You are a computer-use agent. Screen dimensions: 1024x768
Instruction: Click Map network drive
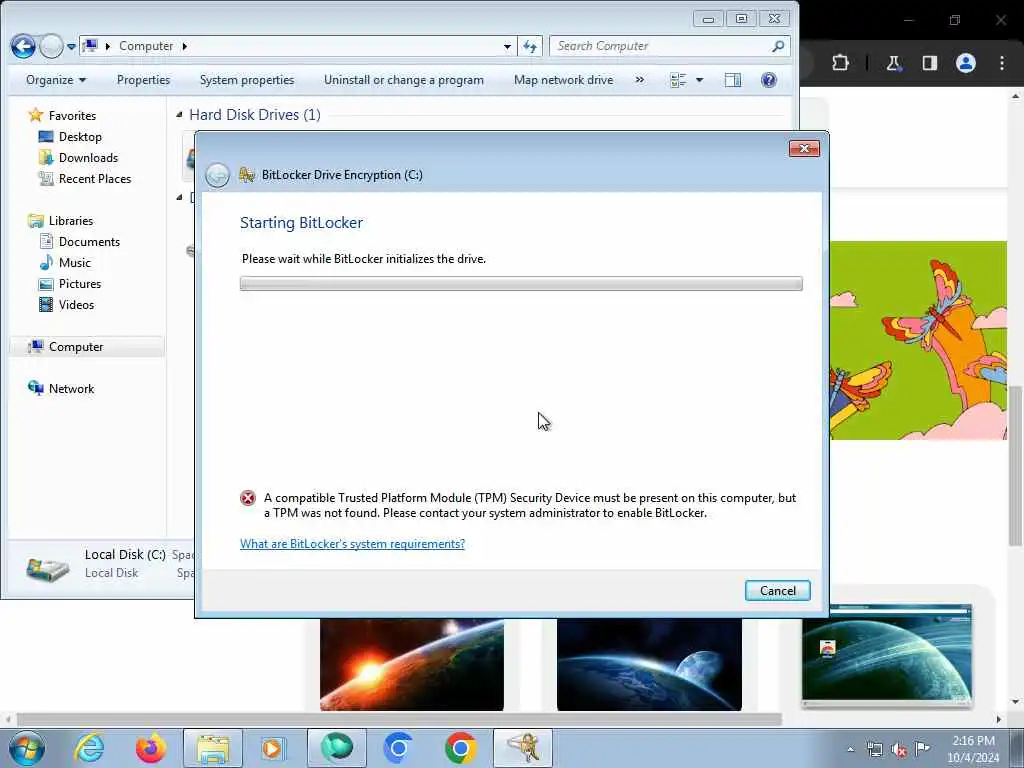pos(563,80)
